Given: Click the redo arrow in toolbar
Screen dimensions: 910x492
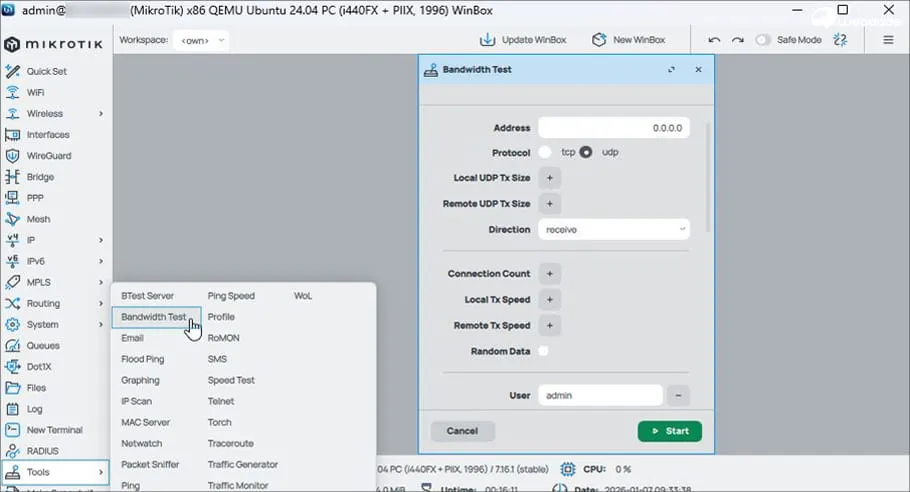Looking at the screenshot, I should pyautogui.click(x=737, y=40).
